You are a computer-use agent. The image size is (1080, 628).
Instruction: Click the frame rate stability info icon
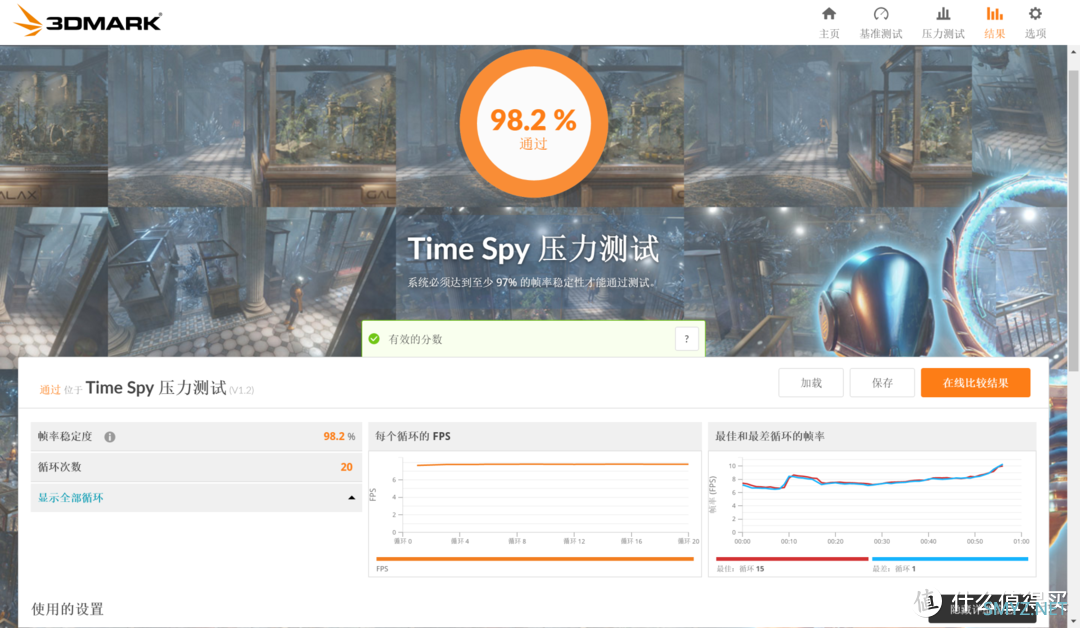coord(110,437)
